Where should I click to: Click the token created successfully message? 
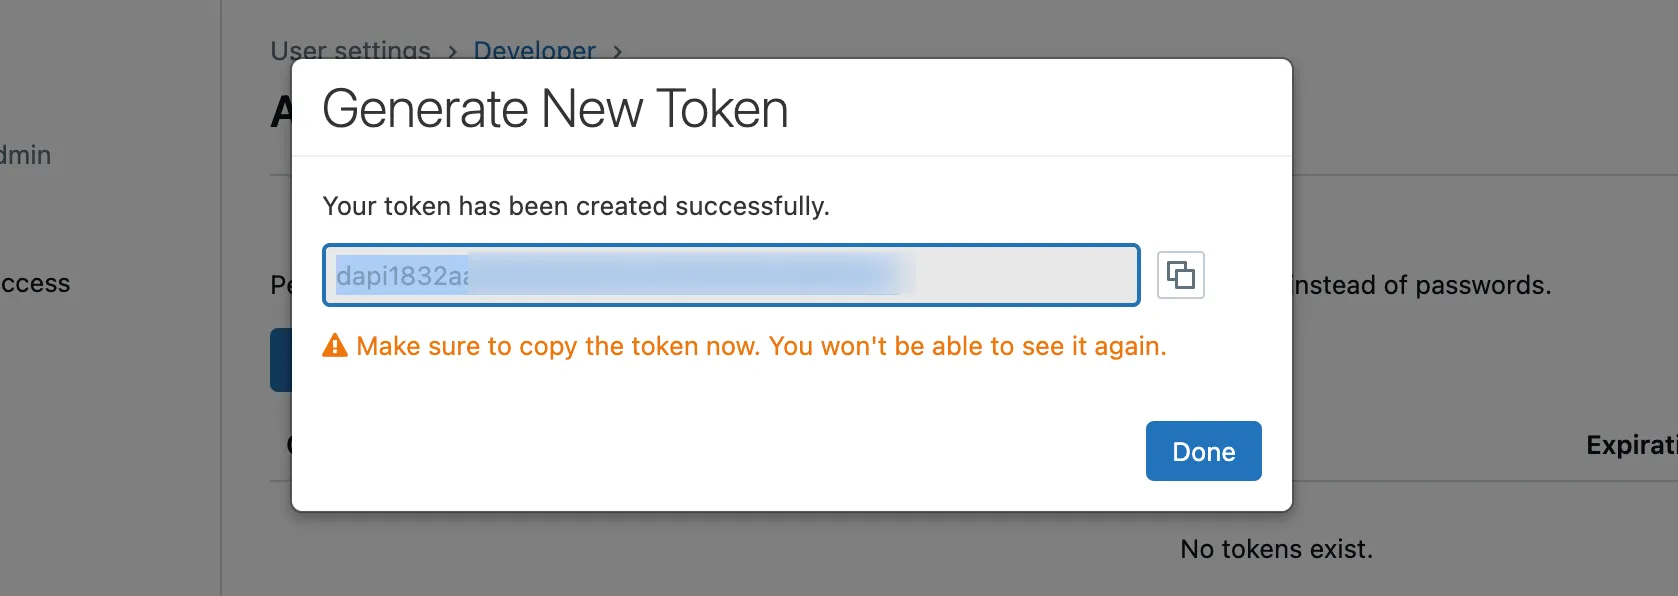[x=576, y=206]
